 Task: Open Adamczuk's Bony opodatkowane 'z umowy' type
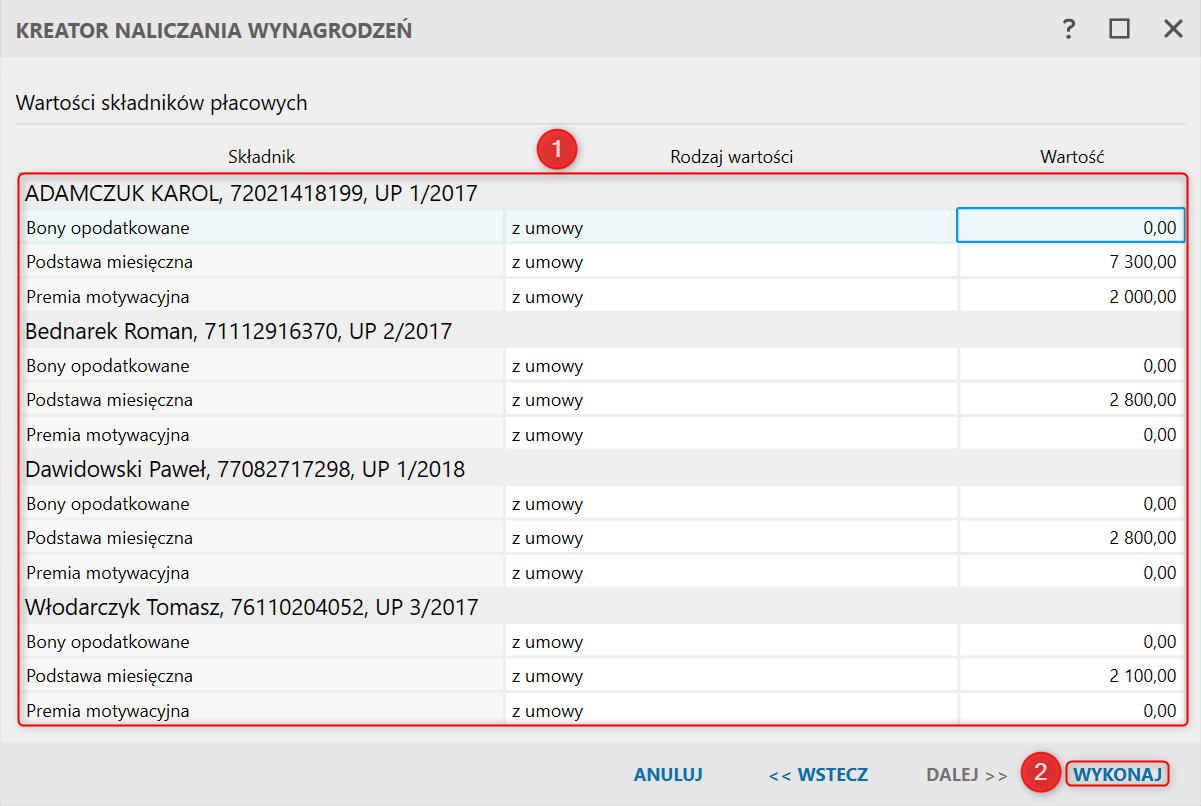731,227
